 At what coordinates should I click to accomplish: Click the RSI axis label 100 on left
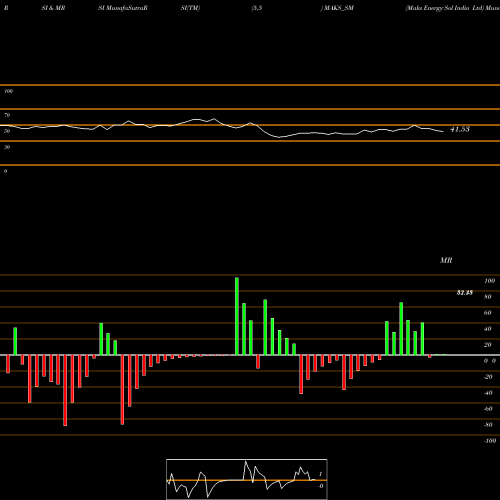(8, 91)
